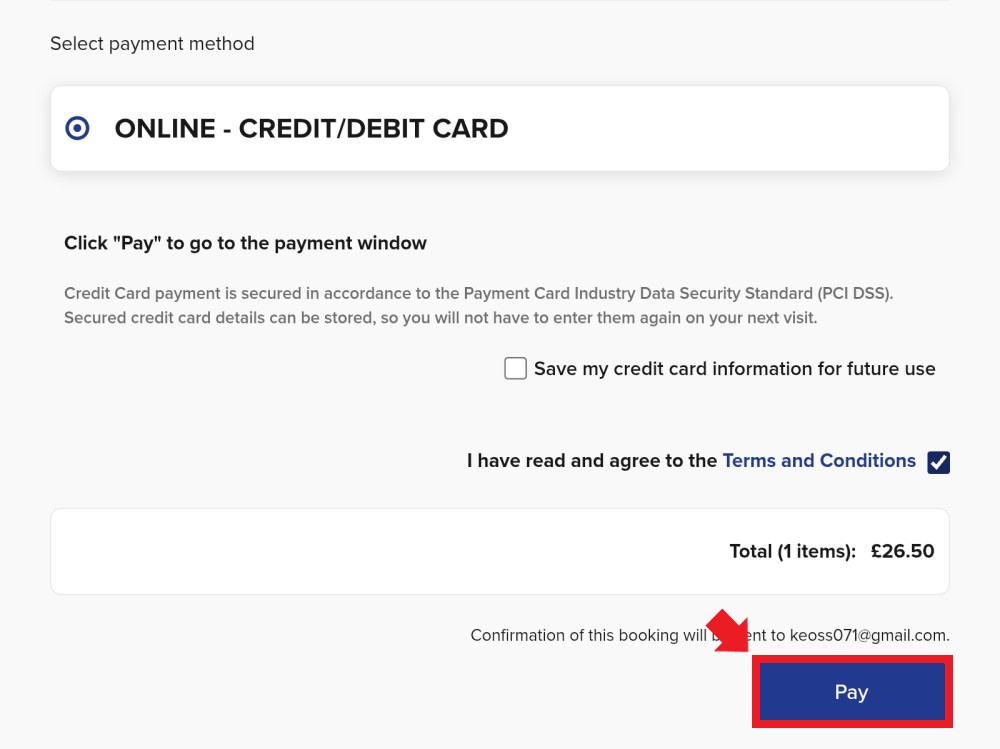Open the Terms and Conditions link
1000x749 pixels.
click(x=819, y=461)
